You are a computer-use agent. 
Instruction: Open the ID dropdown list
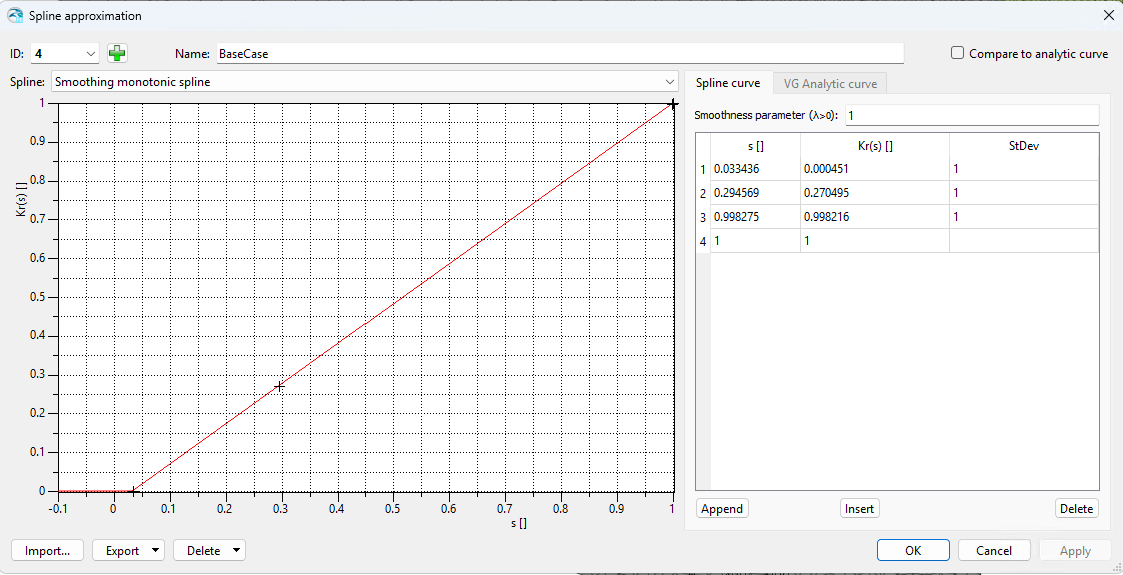[x=92, y=54]
